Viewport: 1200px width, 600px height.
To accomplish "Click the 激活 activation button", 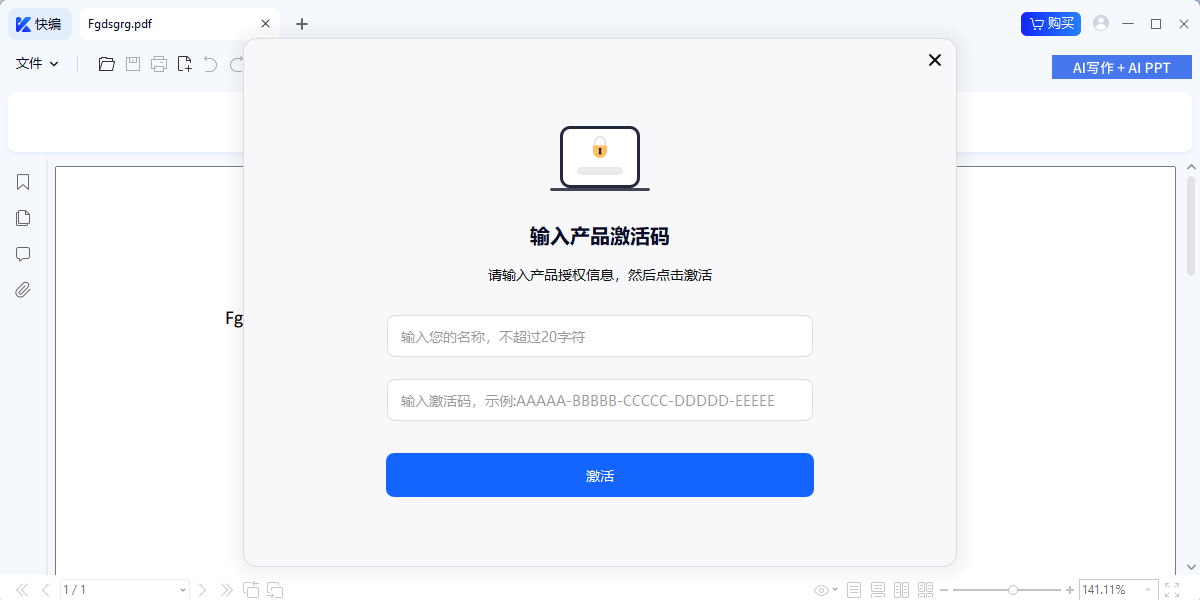I will (x=599, y=475).
